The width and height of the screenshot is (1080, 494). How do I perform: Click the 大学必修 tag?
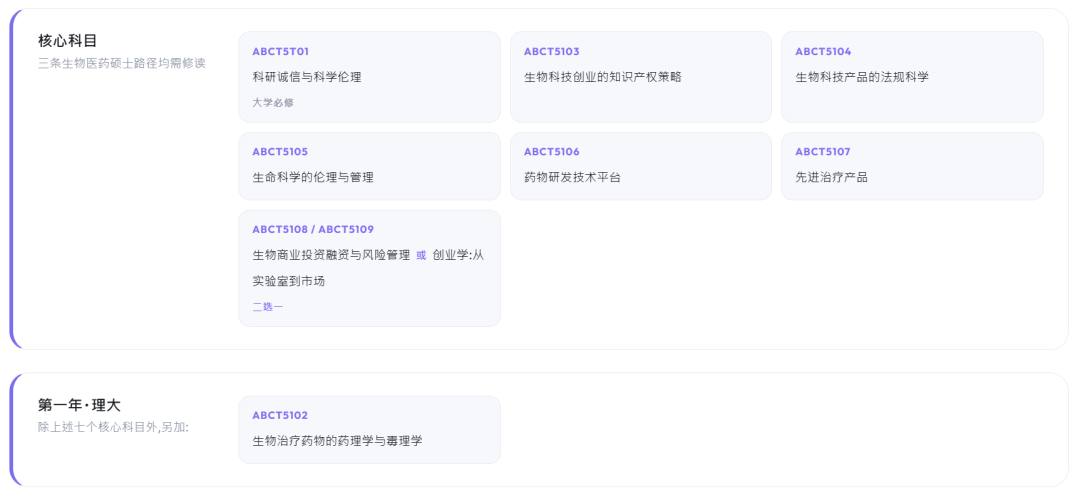click(273, 103)
